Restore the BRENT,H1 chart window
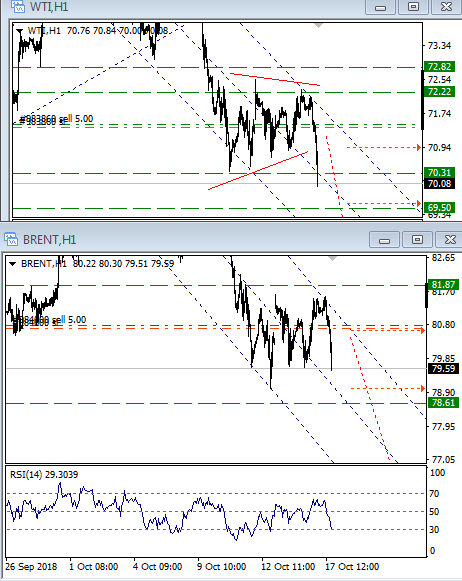The width and height of the screenshot is (462, 581). (417, 240)
